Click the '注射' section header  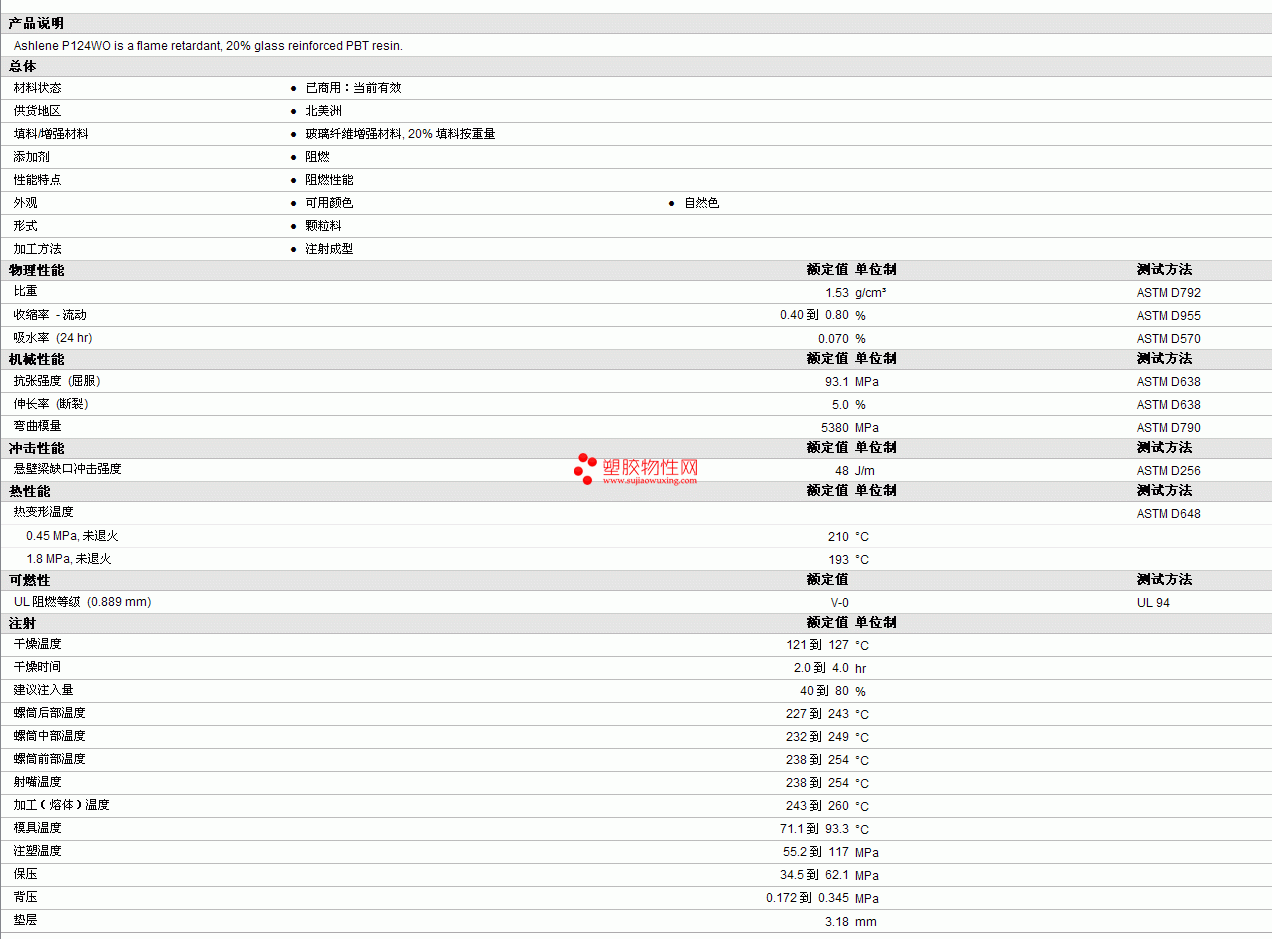pos(22,623)
